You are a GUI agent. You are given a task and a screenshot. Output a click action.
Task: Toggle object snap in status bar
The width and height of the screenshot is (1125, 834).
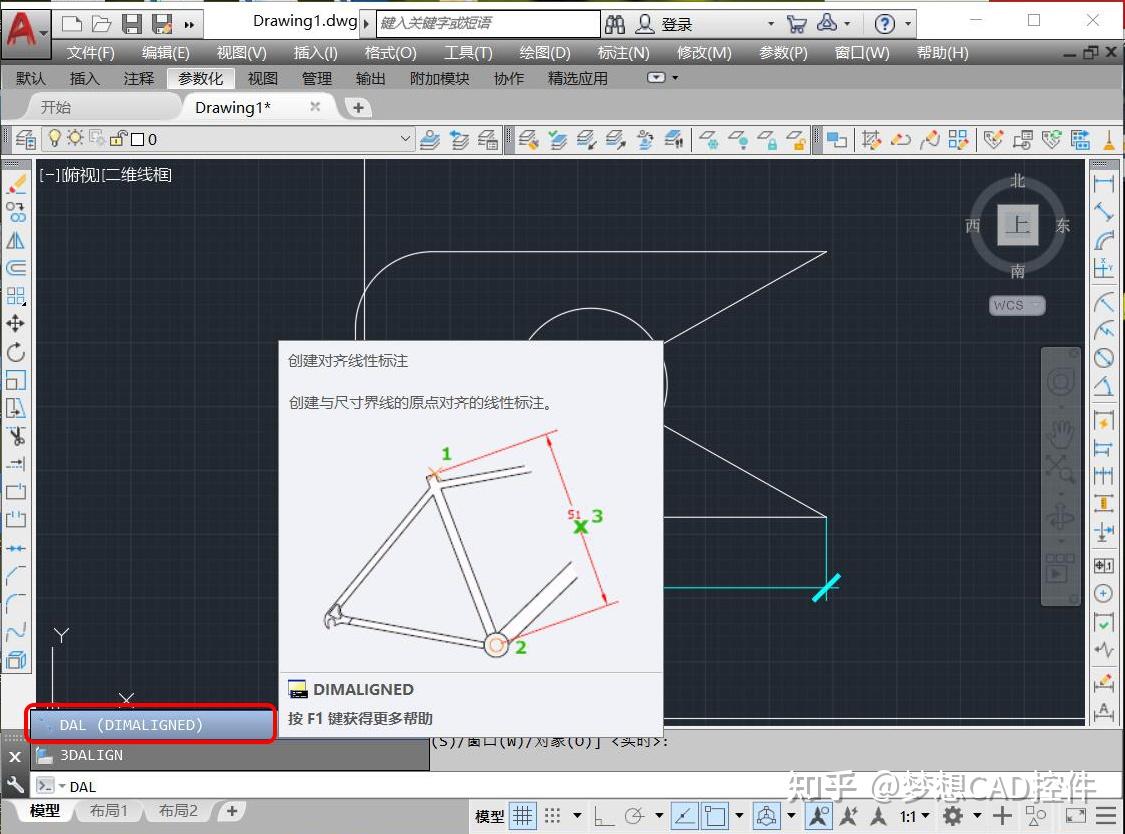684,816
